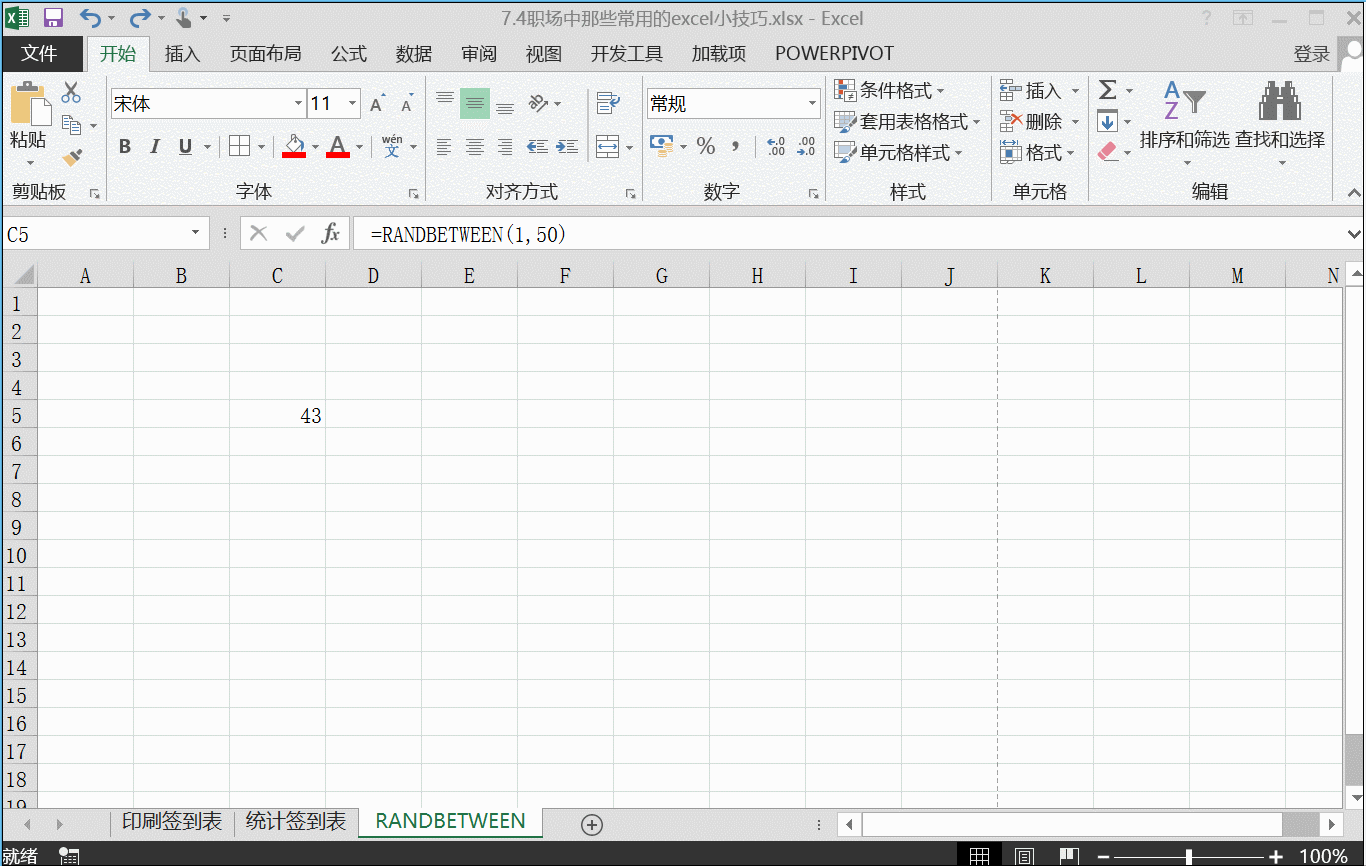Click the text orientation icon
The height and width of the screenshot is (866, 1366).
click(539, 103)
